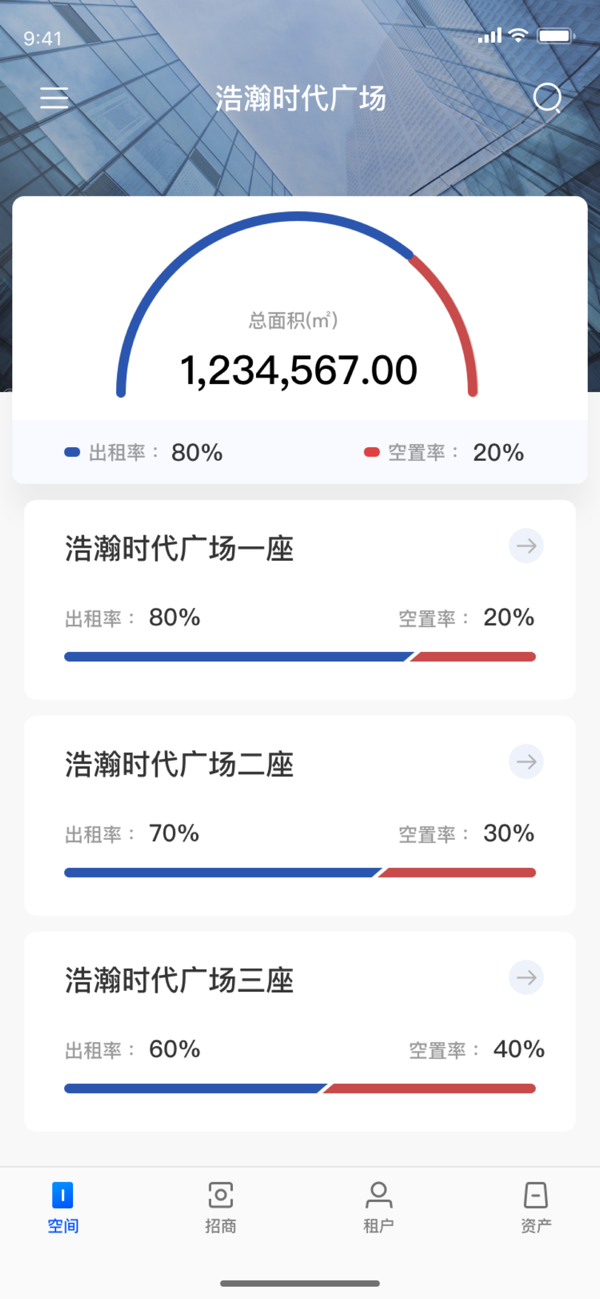Viewport: 600px width, 1299px height.
Task: Tap the total area value 1,234,567.00
Action: click(298, 371)
